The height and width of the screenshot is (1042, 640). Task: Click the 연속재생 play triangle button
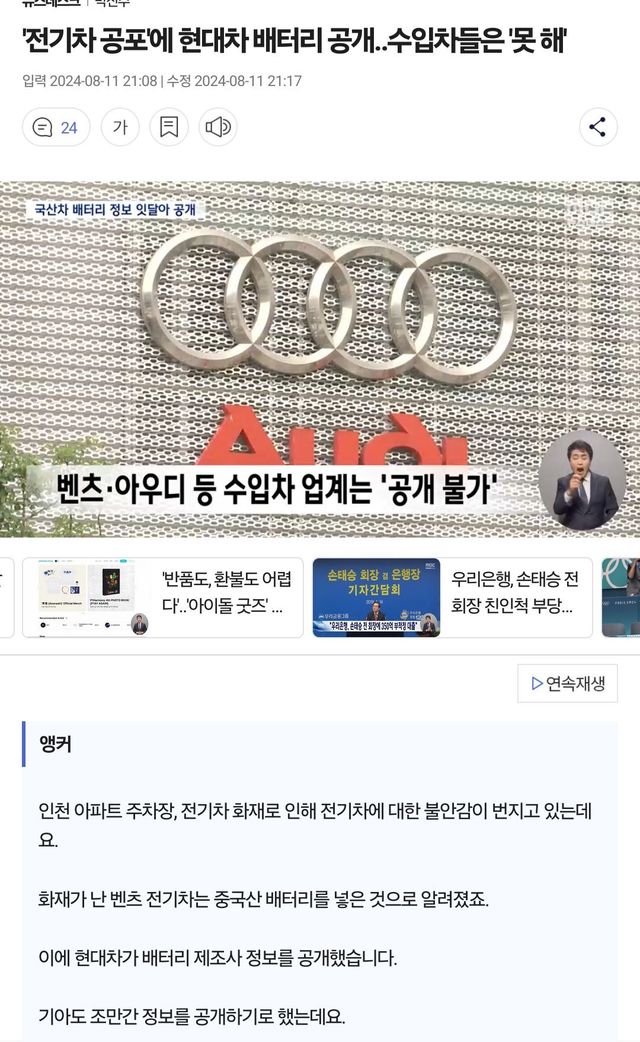[568, 683]
